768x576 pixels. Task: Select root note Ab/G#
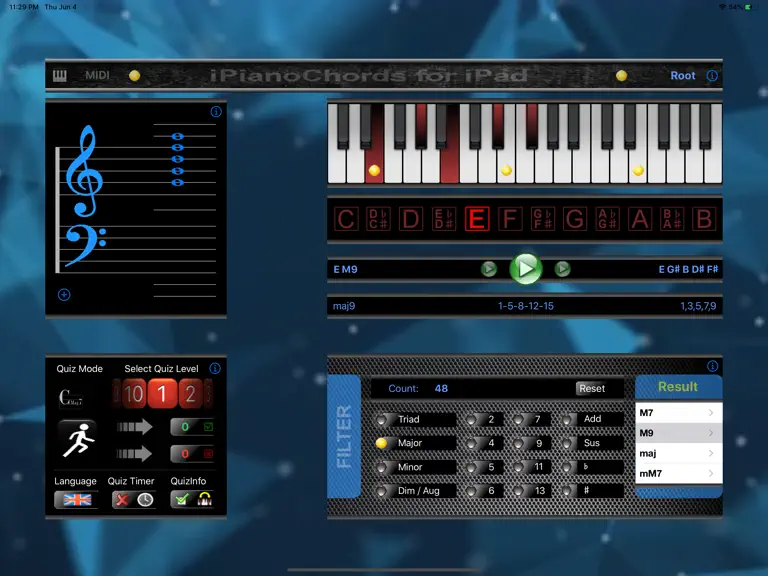607,219
